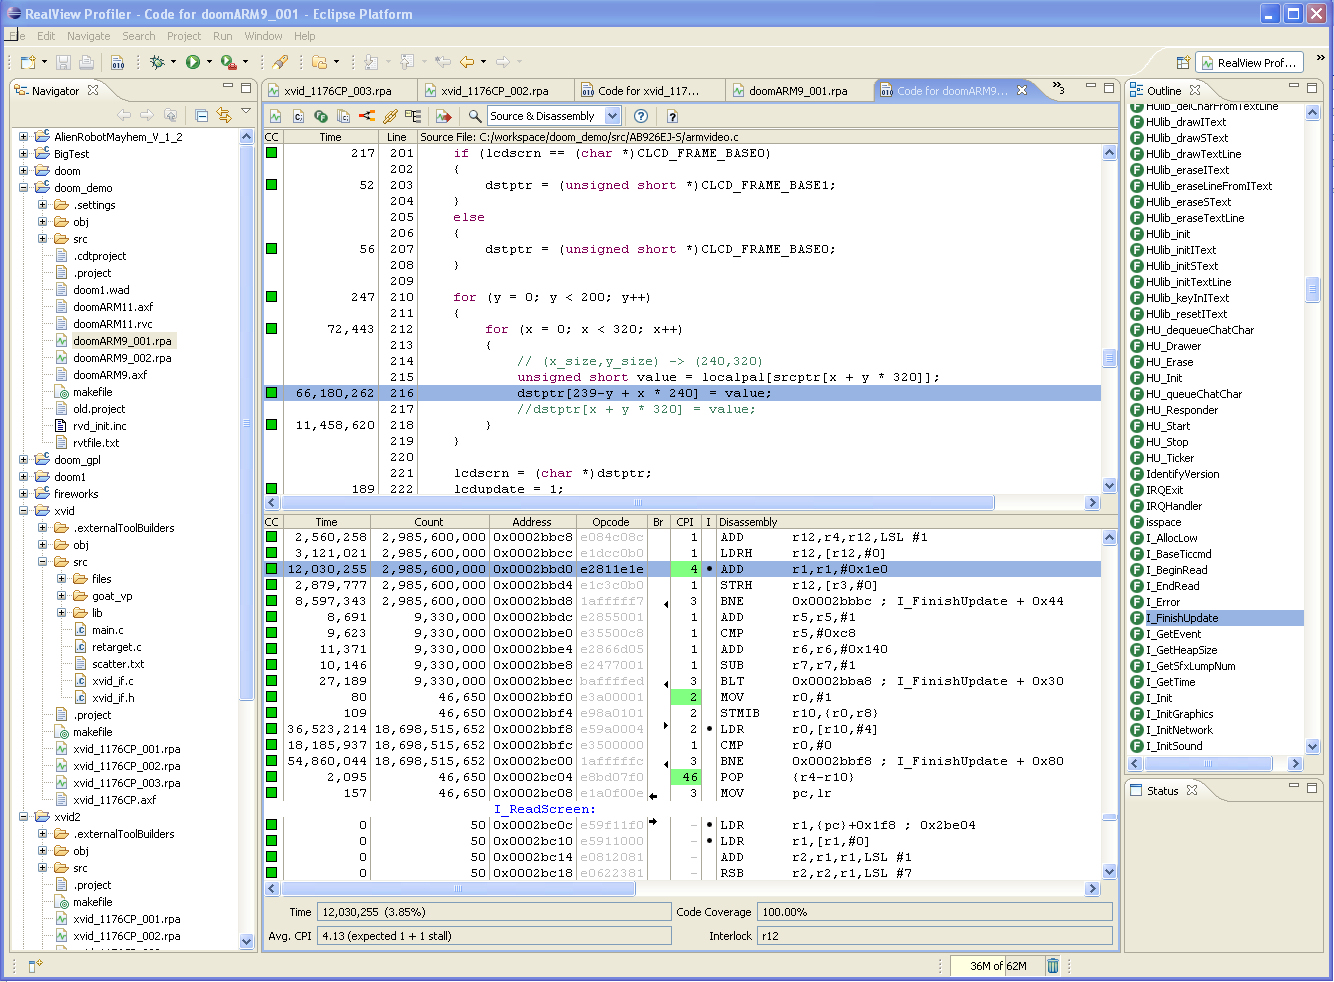Click the binary file toolbar icon
Viewport: 1334px width, 982px height.
pos(118,62)
